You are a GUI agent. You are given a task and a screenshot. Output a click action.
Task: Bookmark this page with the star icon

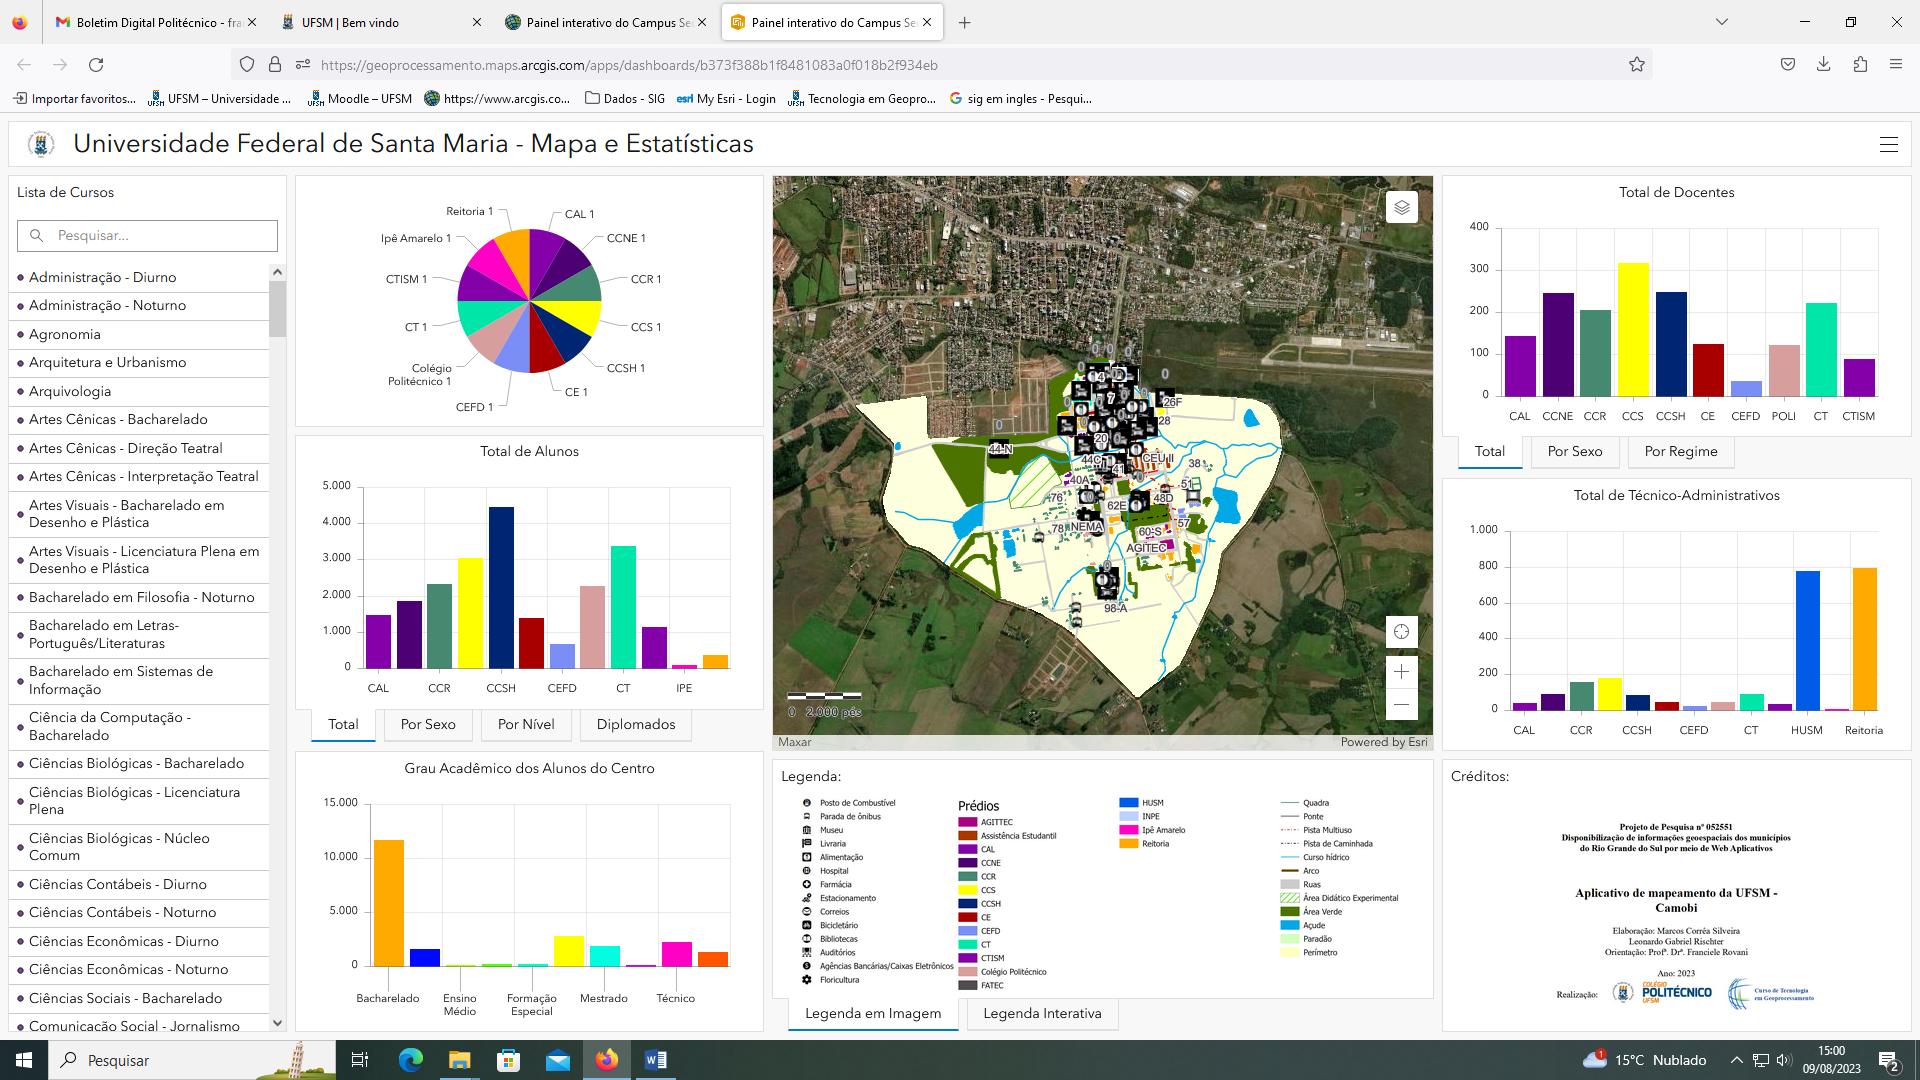click(x=1636, y=65)
